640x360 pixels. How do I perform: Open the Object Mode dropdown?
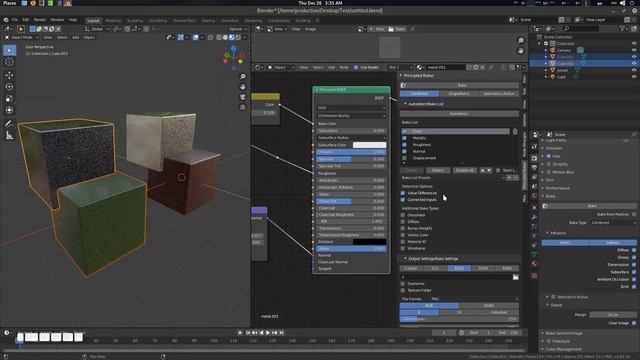[x=21, y=37]
